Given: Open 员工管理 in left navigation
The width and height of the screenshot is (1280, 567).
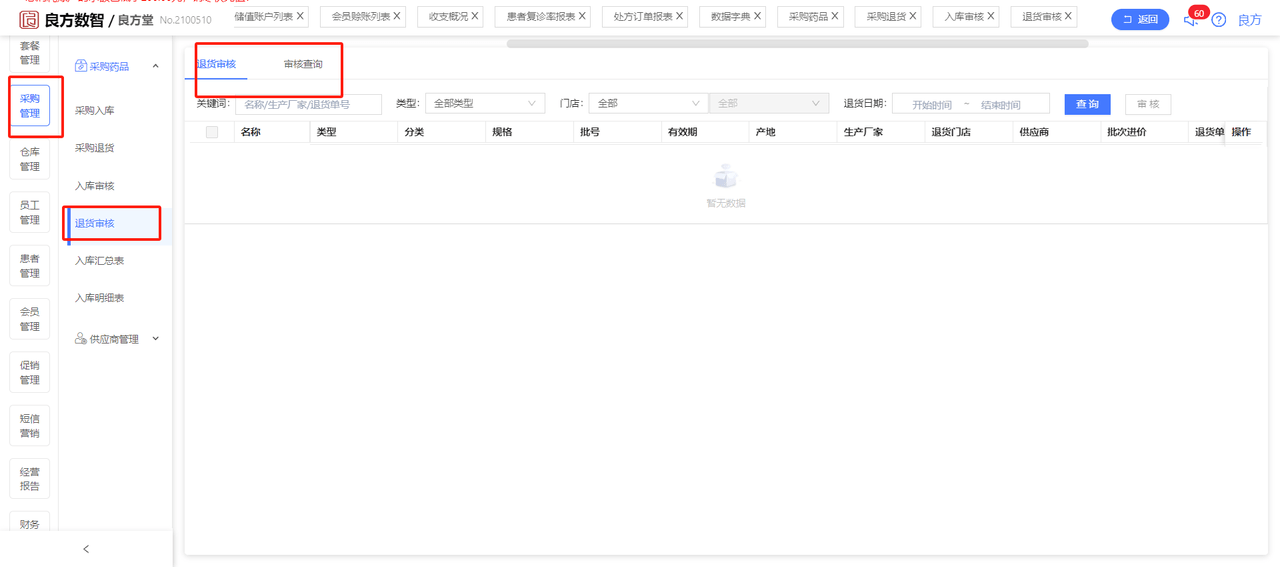Looking at the screenshot, I should coord(30,212).
